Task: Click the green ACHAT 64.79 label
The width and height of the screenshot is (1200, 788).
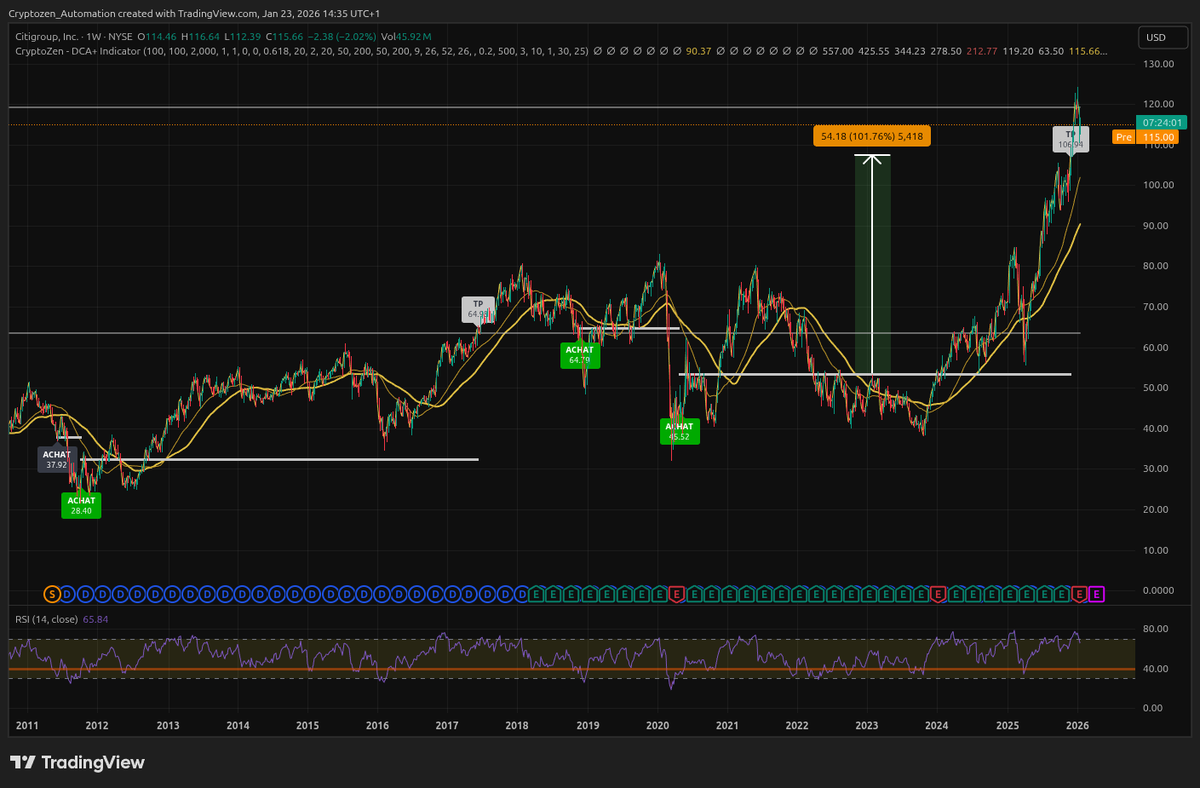Action: [580, 355]
